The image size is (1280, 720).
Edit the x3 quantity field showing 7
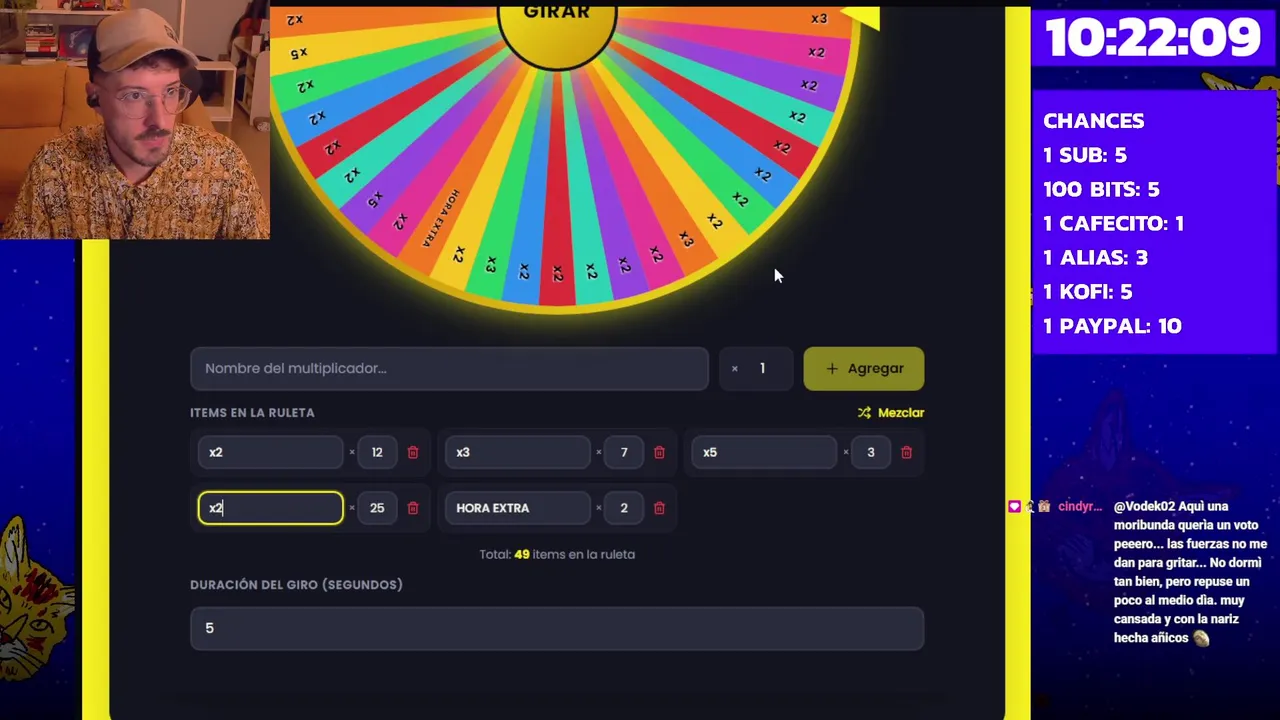624,452
